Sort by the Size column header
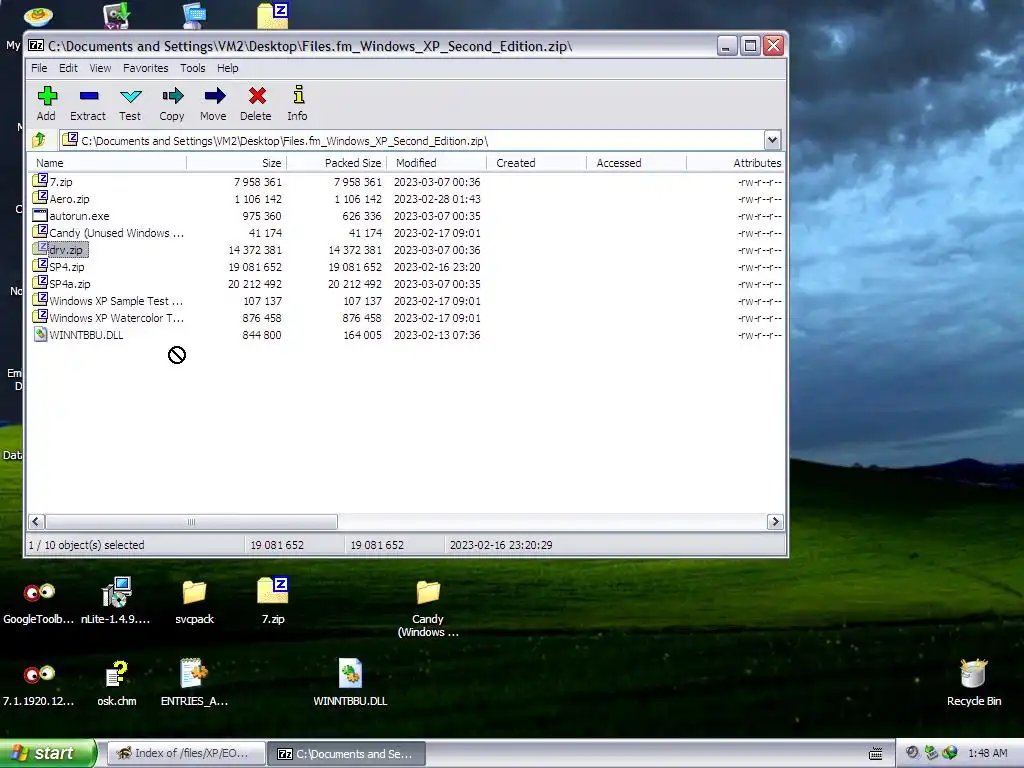 [x=236, y=163]
